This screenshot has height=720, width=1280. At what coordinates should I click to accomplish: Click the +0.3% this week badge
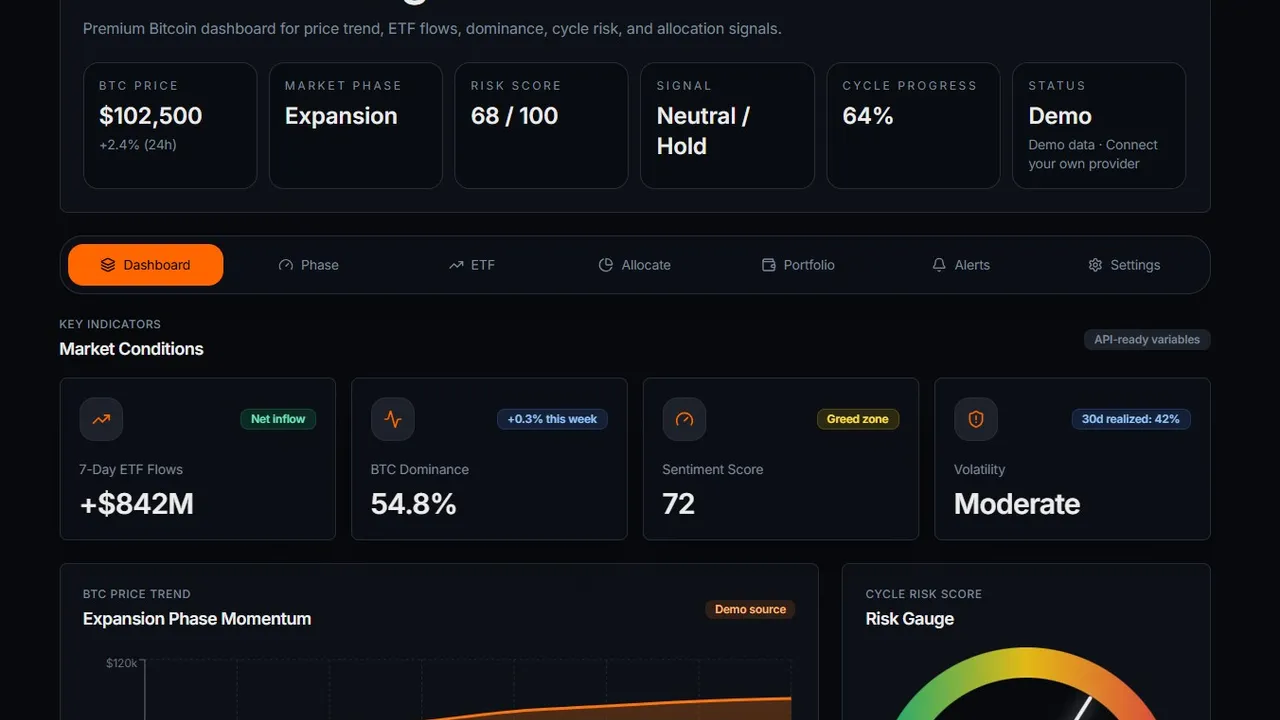point(552,419)
